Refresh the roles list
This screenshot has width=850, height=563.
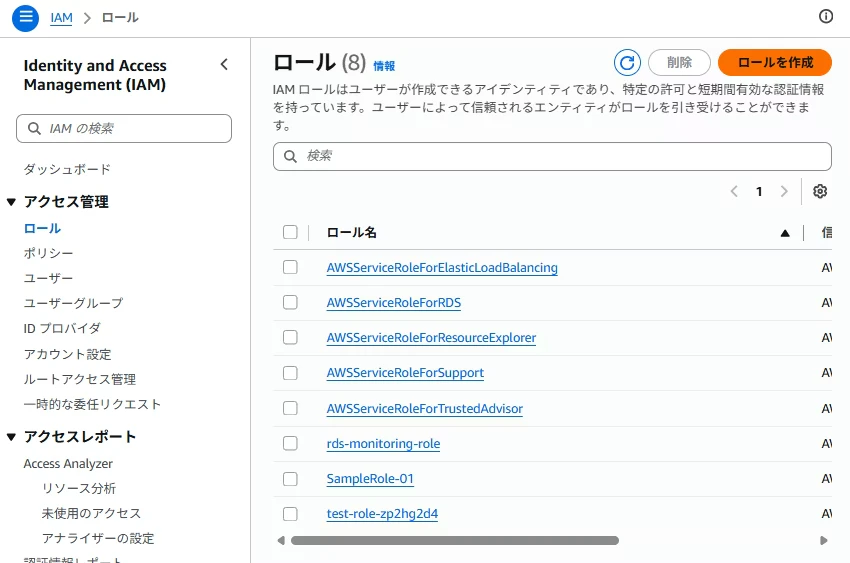click(x=627, y=63)
